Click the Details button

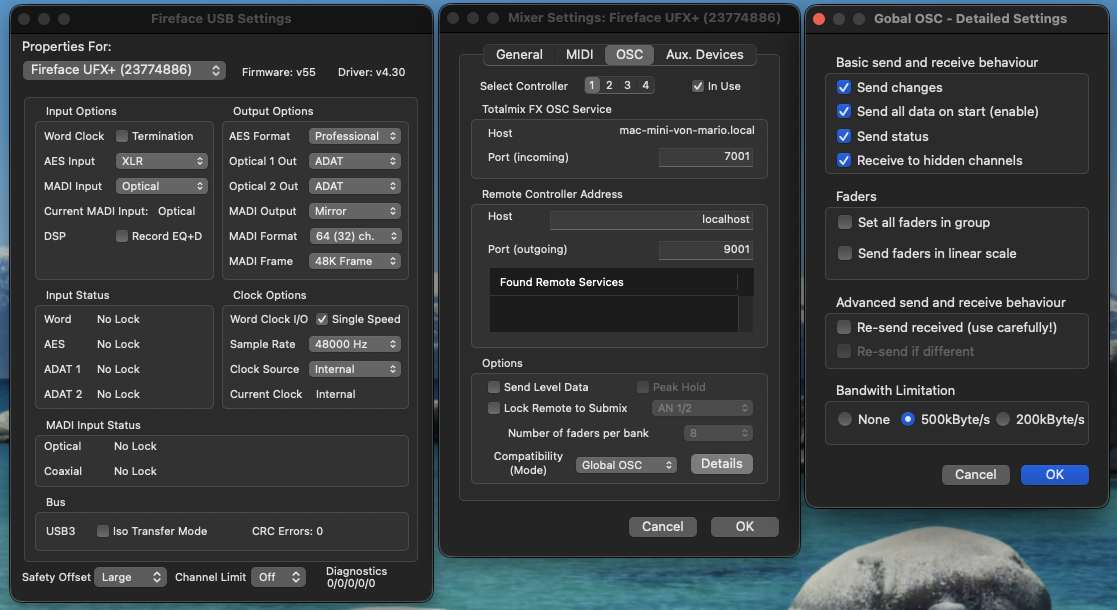pos(722,464)
